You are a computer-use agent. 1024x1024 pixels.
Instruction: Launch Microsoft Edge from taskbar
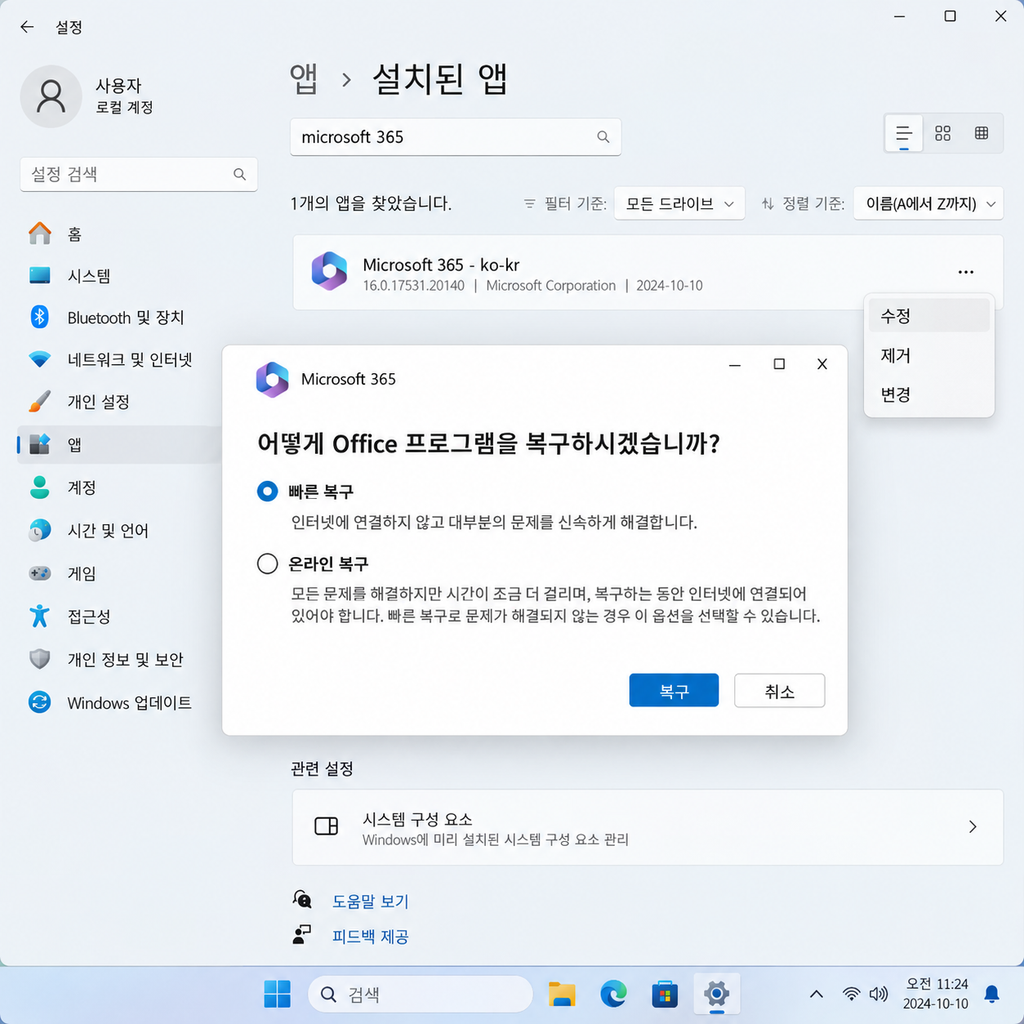[x=613, y=994]
